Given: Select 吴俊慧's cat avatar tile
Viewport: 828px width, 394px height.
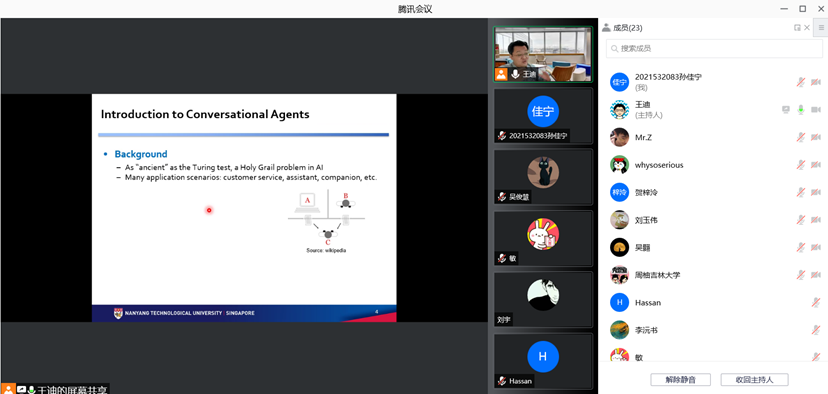Looking at the screenshot, I should click(543, 177).
